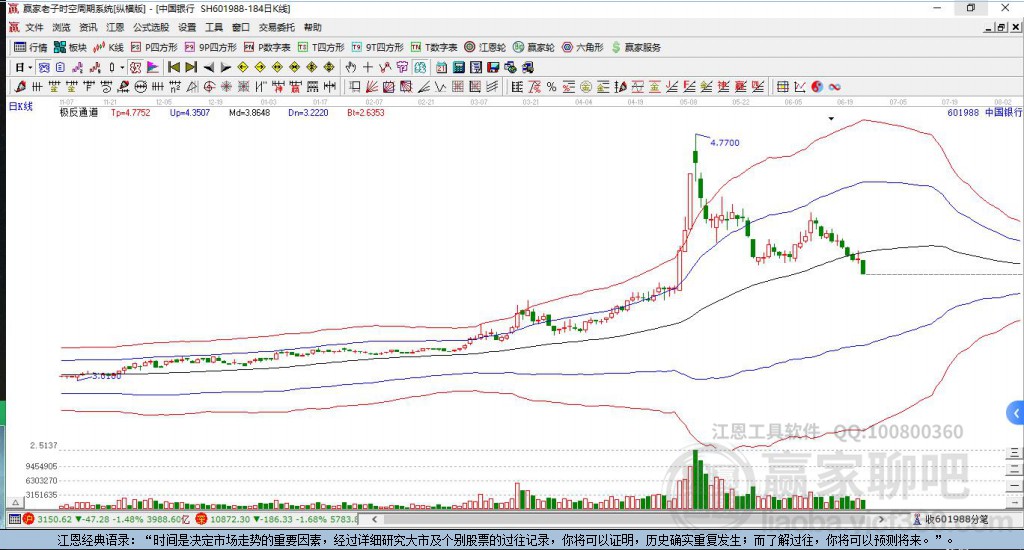Select the fan lines drawing icon
Screen dimensions: 1024x550
click(x=372, y=86)
